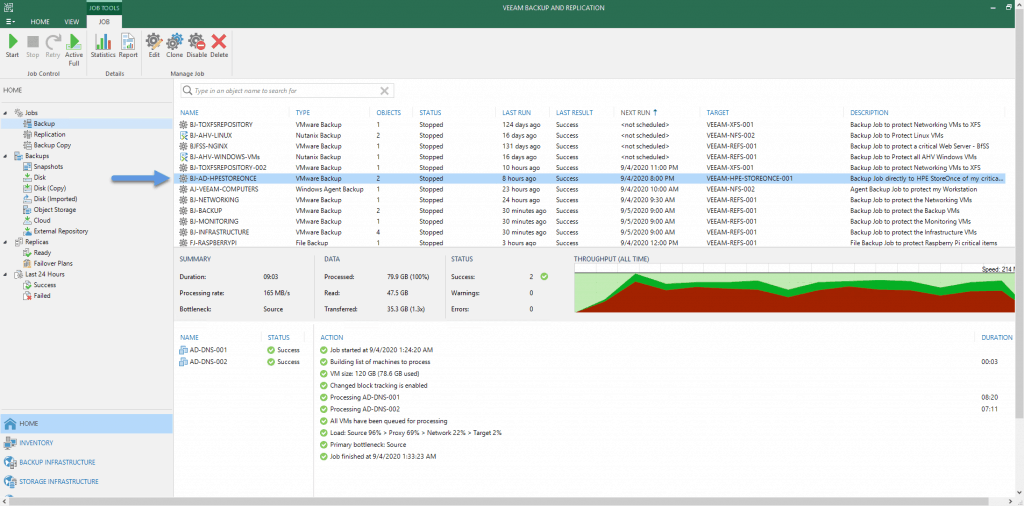Open the main application menu button
1024x506 pixels.
pos(10,22)
